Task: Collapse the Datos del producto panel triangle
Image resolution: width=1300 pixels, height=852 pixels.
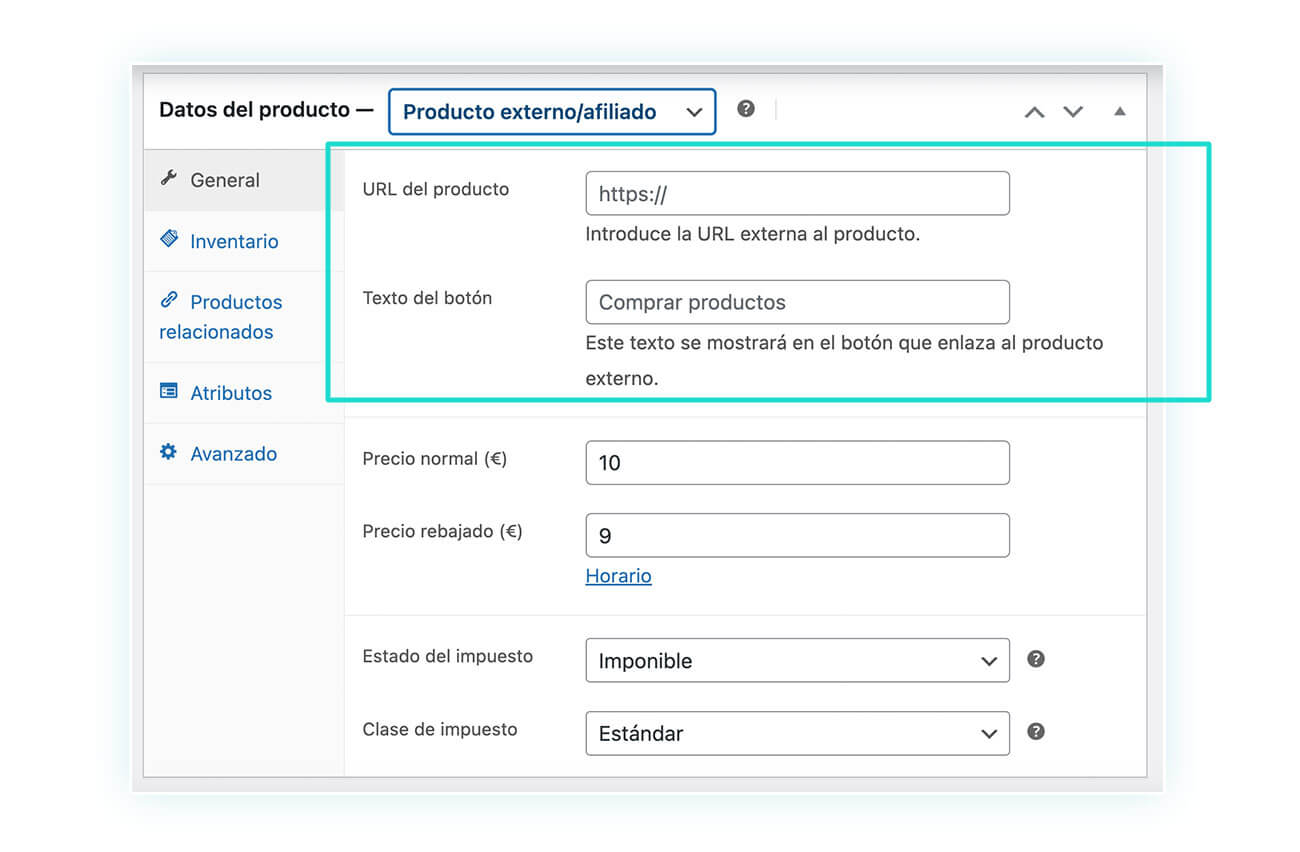Action: coord(1120,111)
